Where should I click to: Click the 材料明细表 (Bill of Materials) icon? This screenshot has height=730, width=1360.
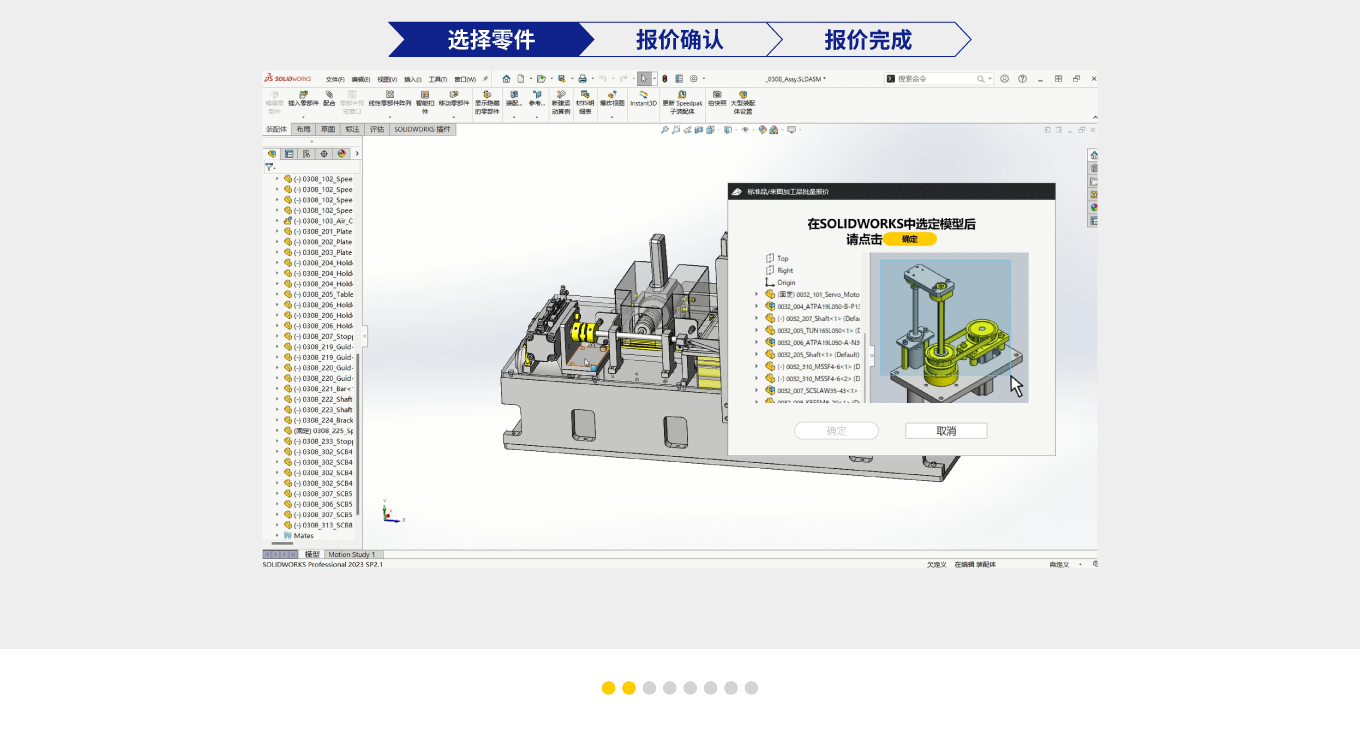click(x=584, y=100)
